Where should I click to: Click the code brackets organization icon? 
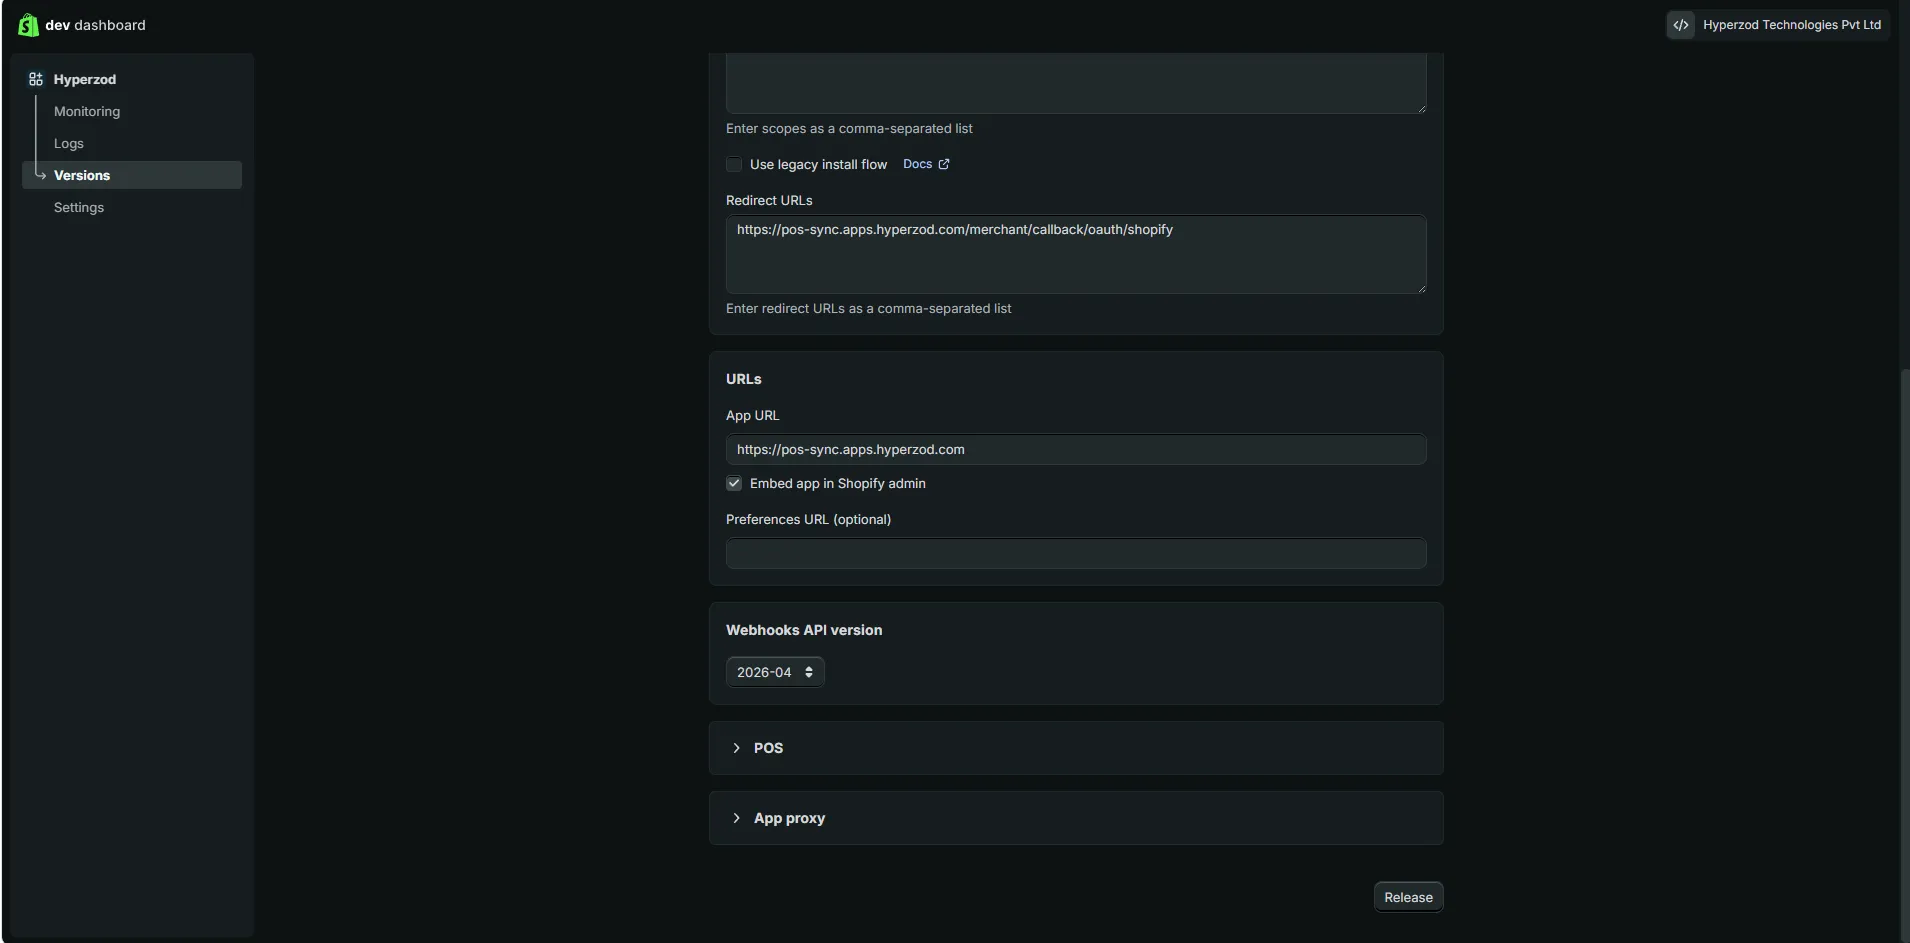(x=1681, y=25)
